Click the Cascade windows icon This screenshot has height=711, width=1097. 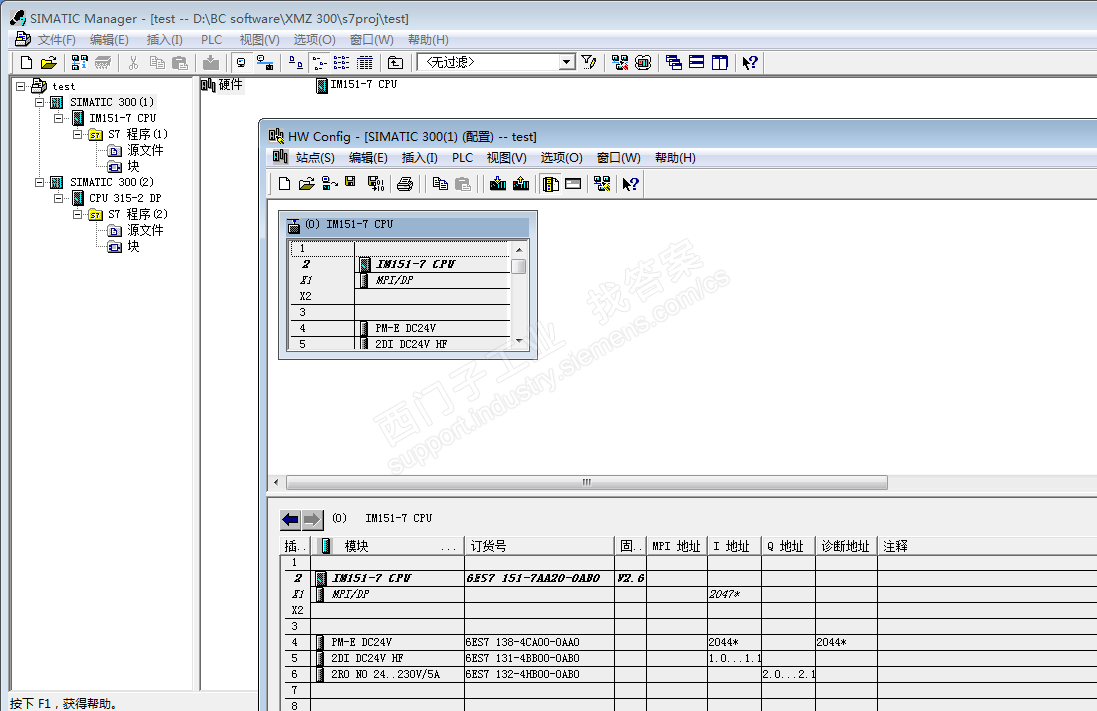pos(674,63)
